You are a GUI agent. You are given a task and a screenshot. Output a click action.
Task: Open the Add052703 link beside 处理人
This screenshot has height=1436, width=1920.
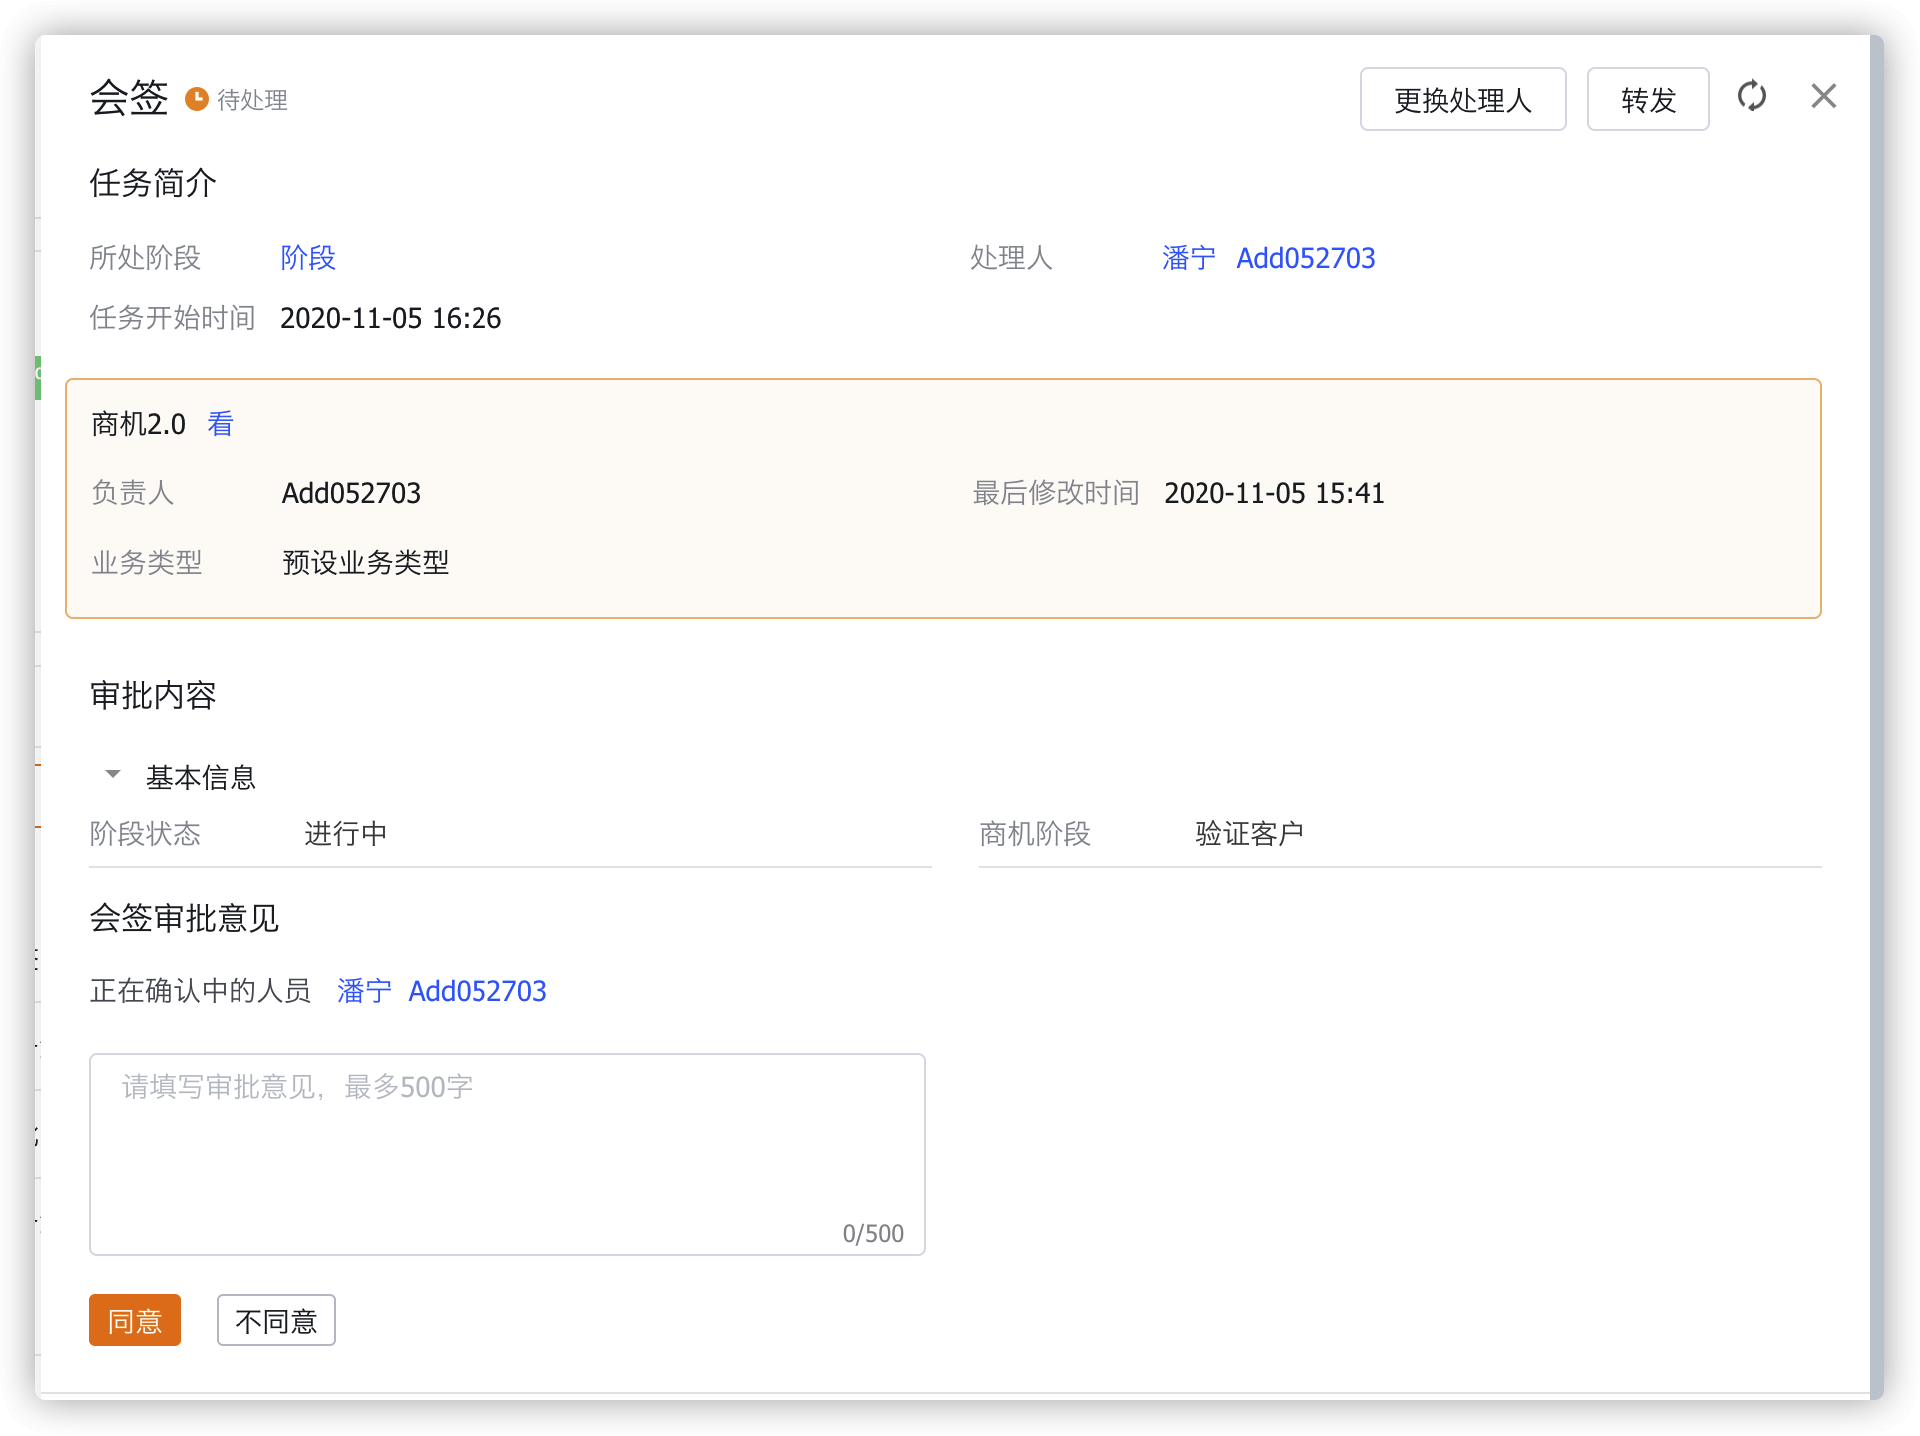tap(1306, 258)
